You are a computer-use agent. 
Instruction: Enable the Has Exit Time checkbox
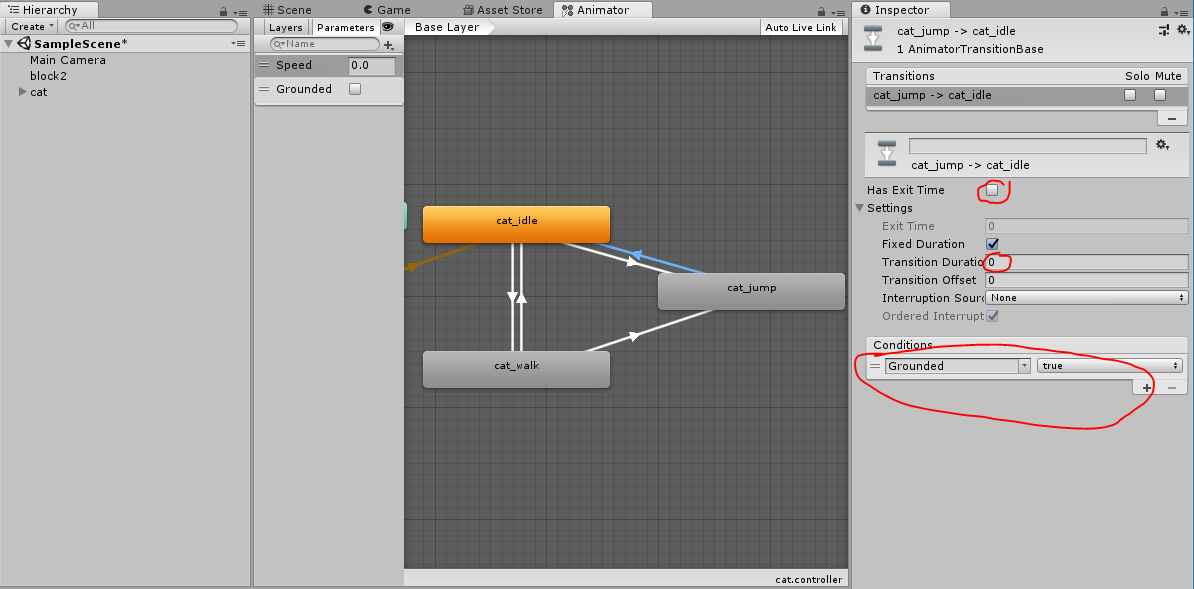click(x=991, y=190)
